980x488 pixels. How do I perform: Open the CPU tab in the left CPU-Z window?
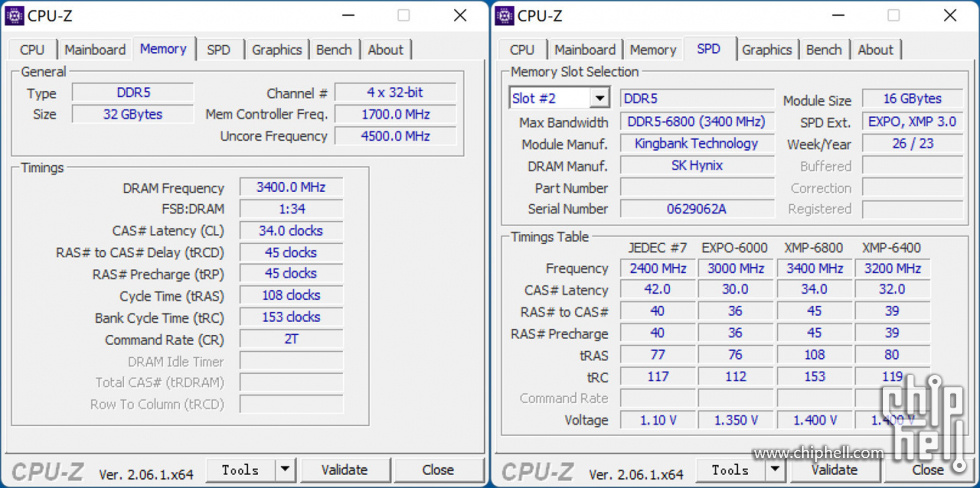click(x=32, y=50)
